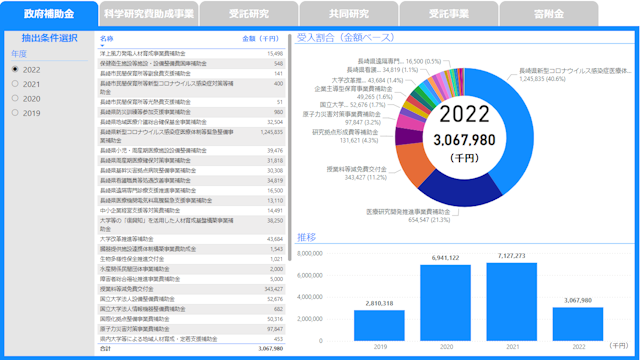Switch to the 受託研究 tab
640x360 pixels.
coord(249,14)
